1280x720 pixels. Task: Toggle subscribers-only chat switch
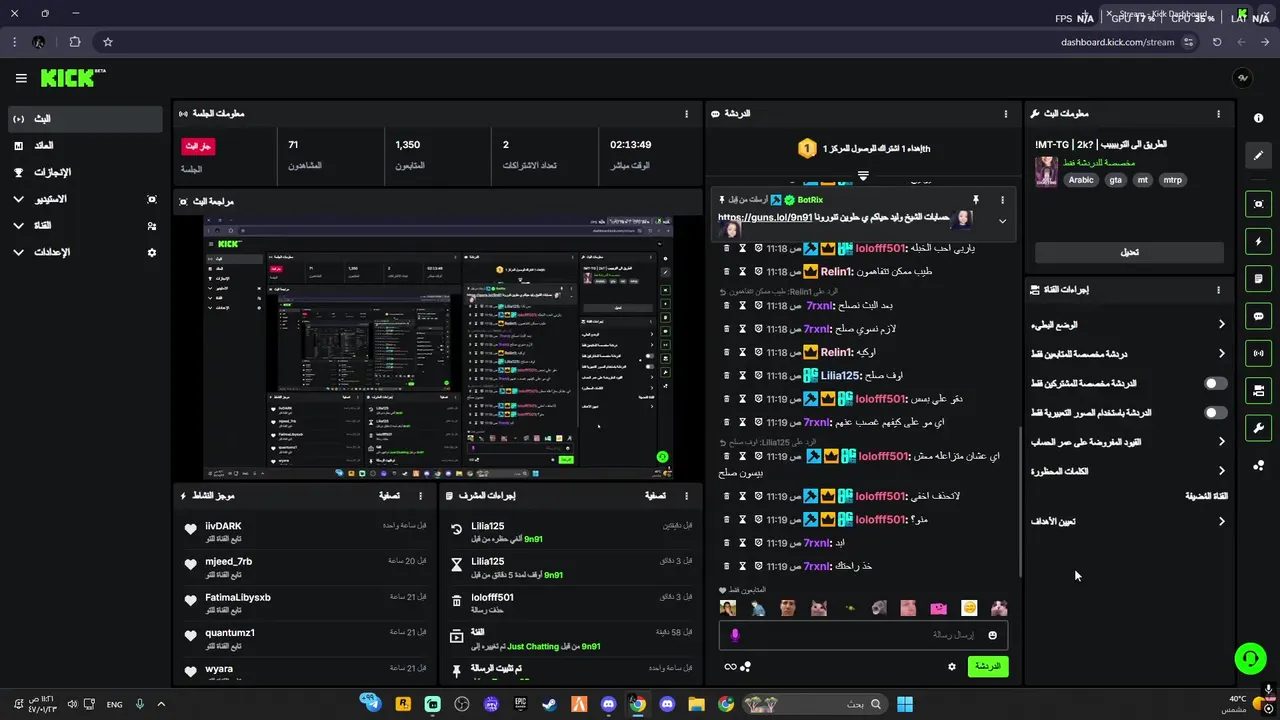1215,383
